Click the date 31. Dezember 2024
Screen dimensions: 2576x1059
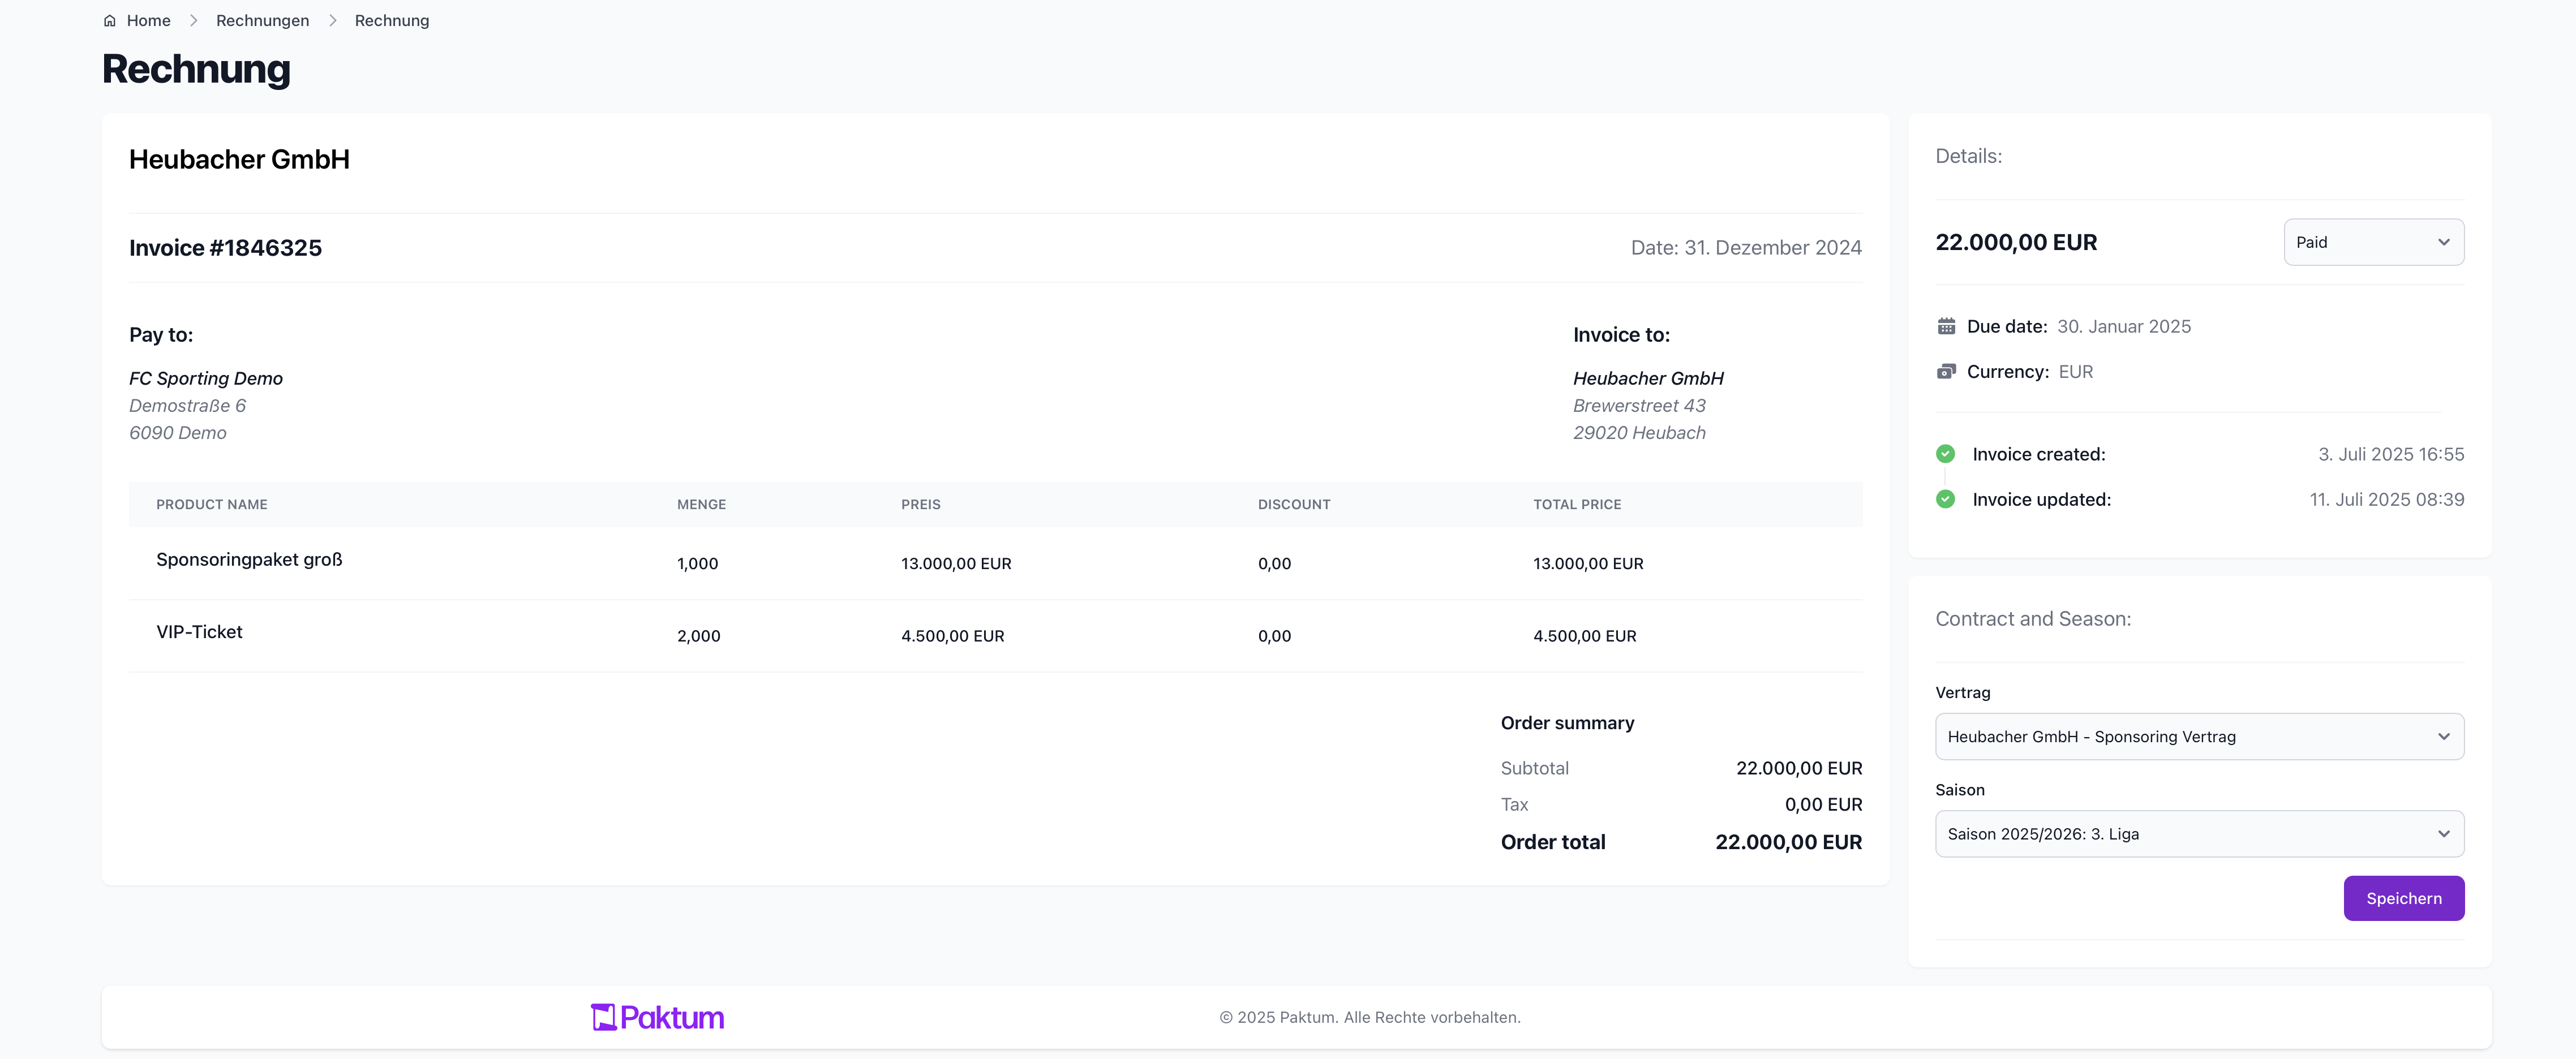(x=1772, y=248)
